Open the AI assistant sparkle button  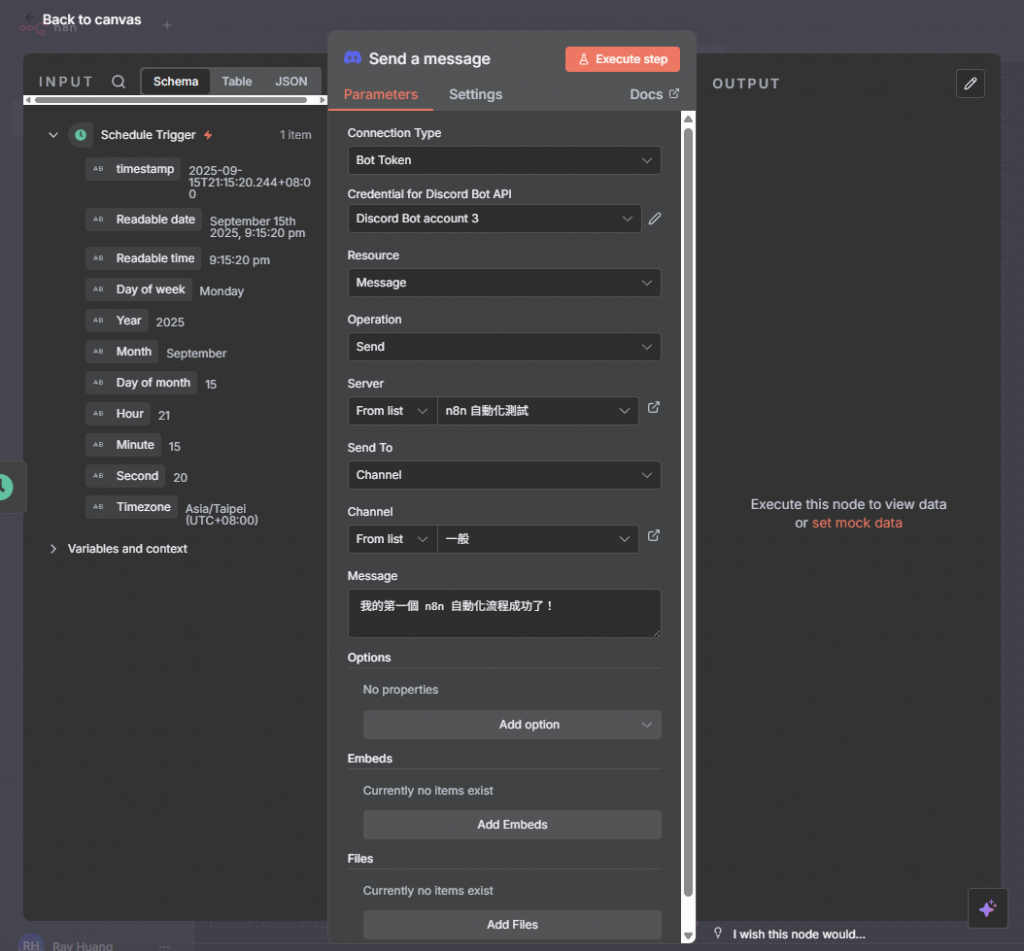987,908
